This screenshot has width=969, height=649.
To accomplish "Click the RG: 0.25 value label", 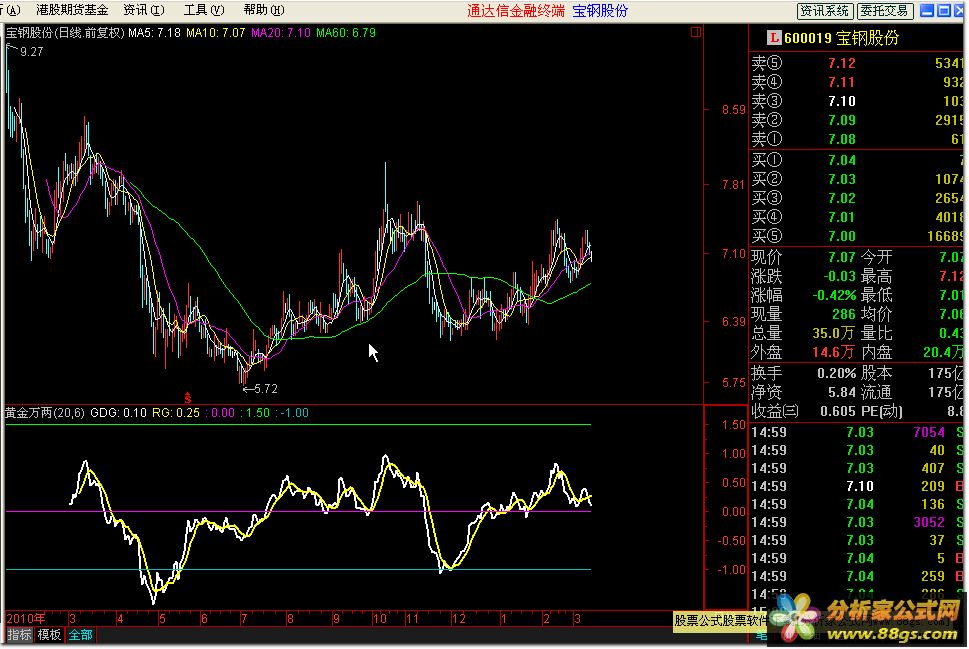I will (176, 413).
